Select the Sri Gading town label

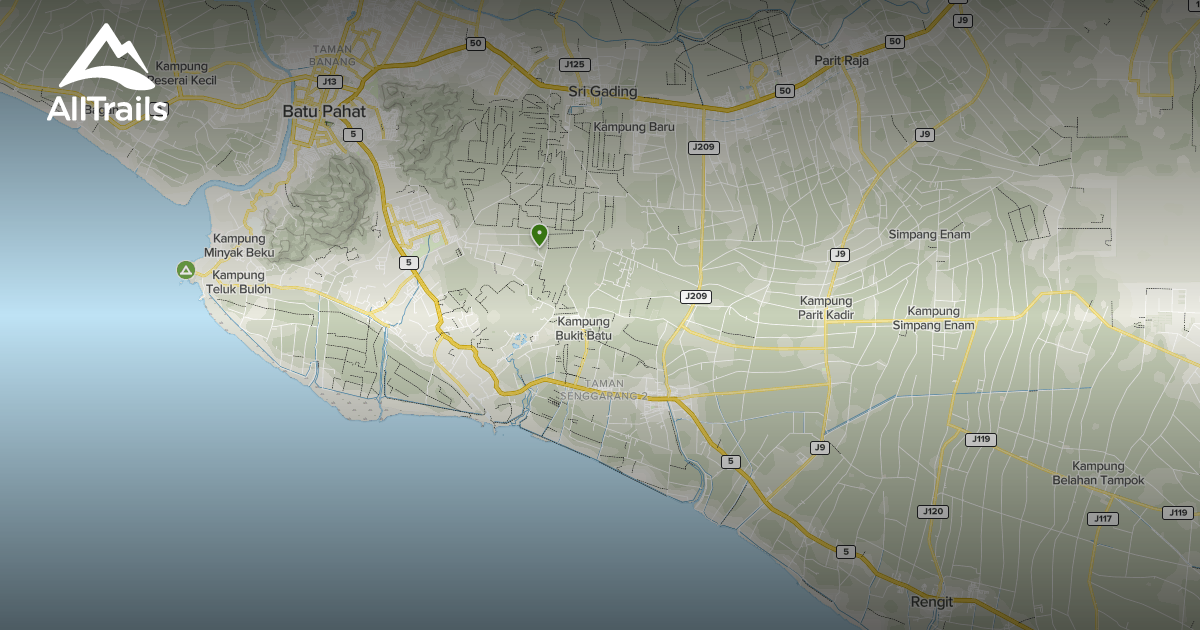click(x=601, y=91)
